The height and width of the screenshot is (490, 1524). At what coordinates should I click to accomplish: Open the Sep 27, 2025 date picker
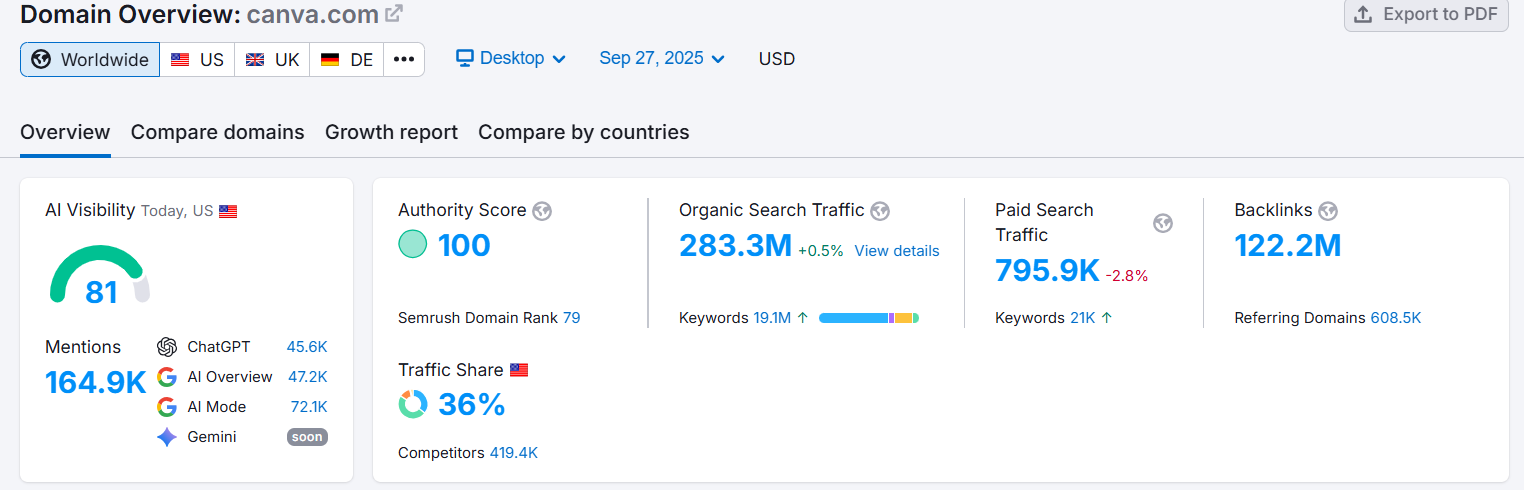(662, 58)
